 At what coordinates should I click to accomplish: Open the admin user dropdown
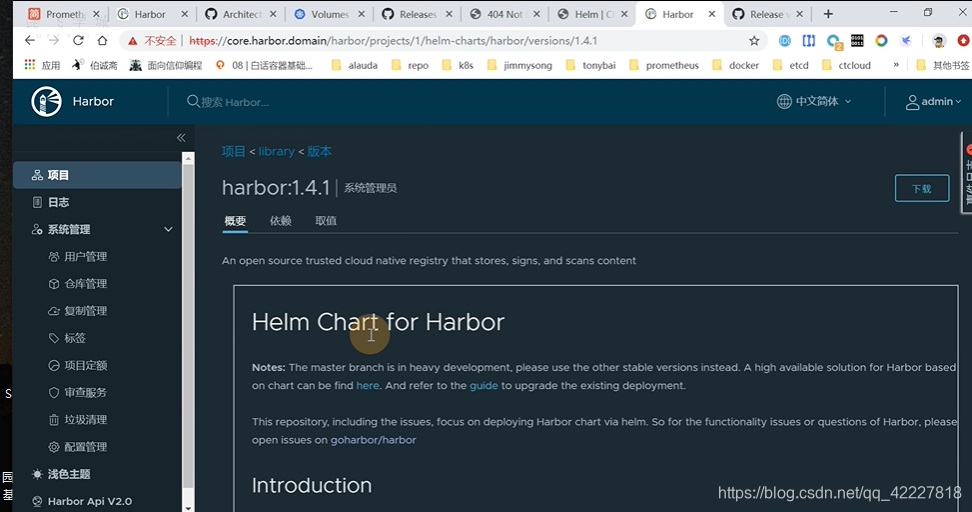[934, 102]
